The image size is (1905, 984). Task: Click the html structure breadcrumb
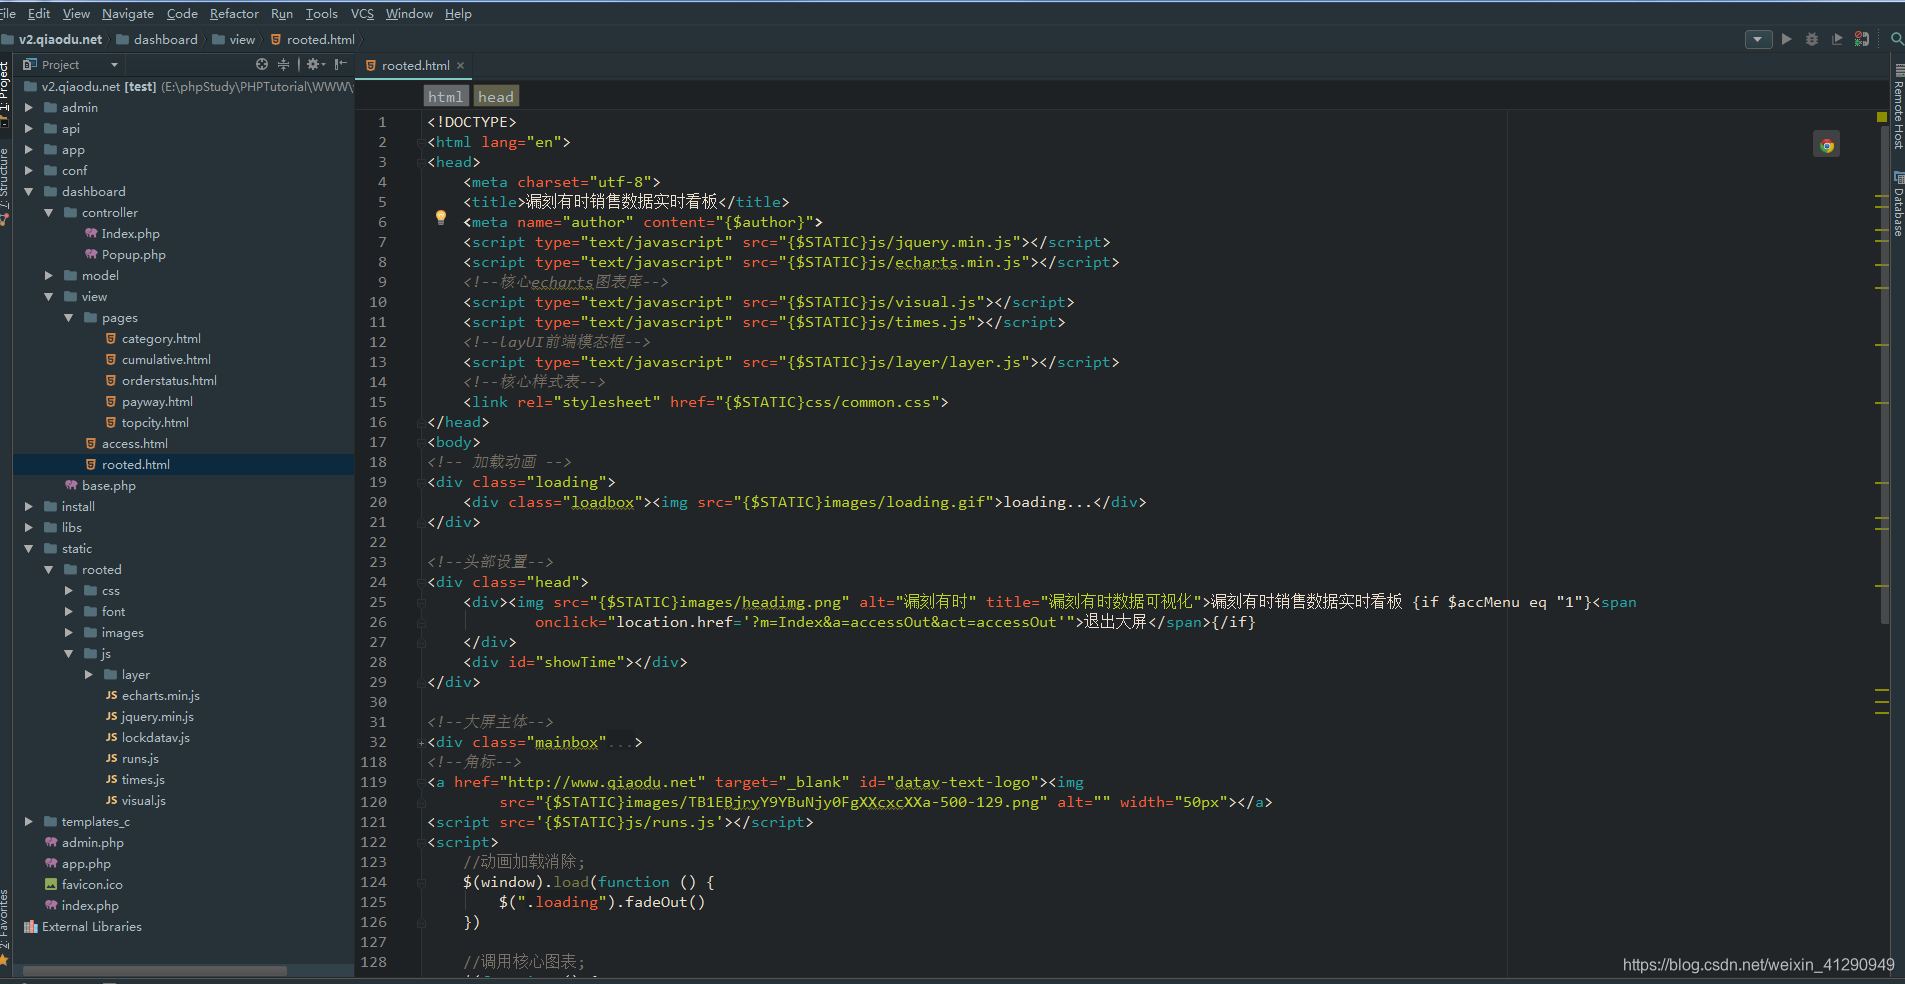[445, 96]
